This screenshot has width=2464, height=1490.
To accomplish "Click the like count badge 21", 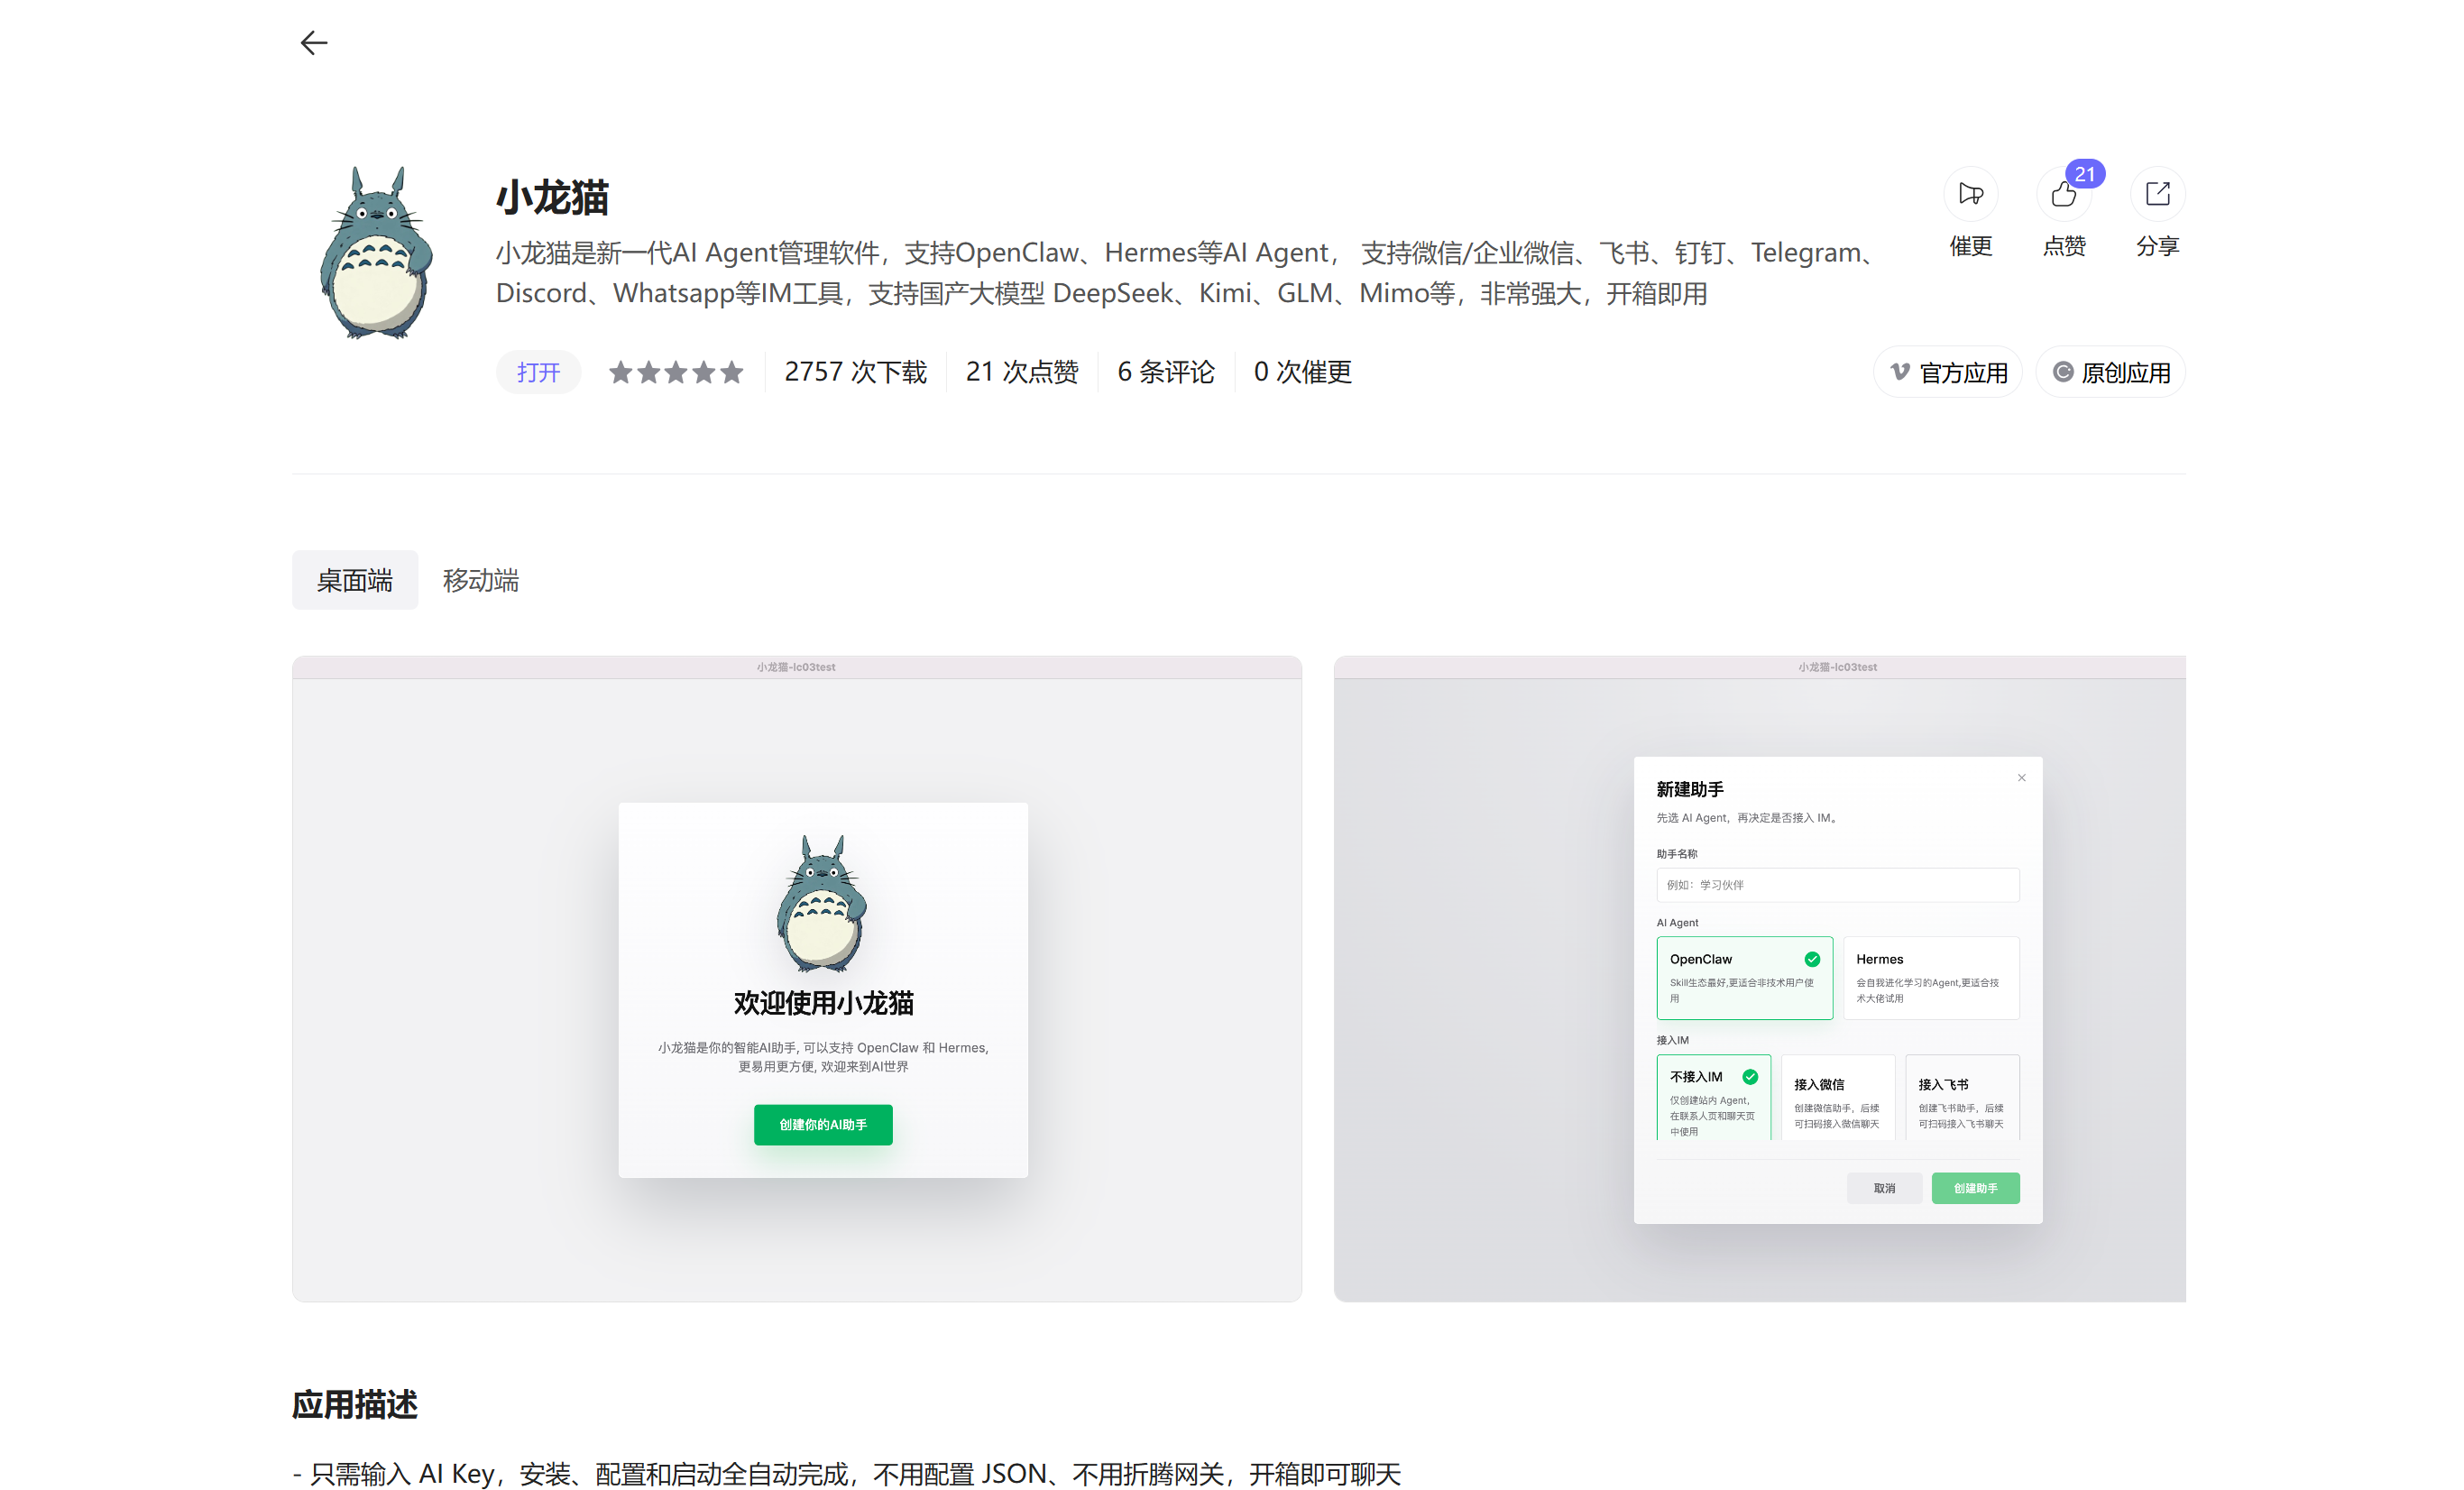I will coord(2085,174).
